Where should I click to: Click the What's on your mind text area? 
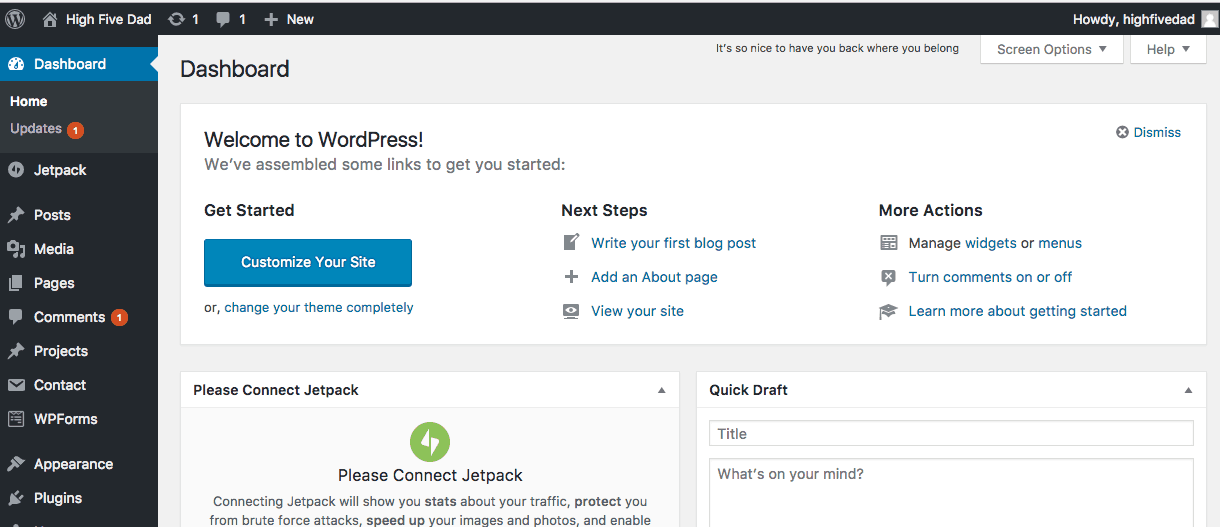coord(951,492)
